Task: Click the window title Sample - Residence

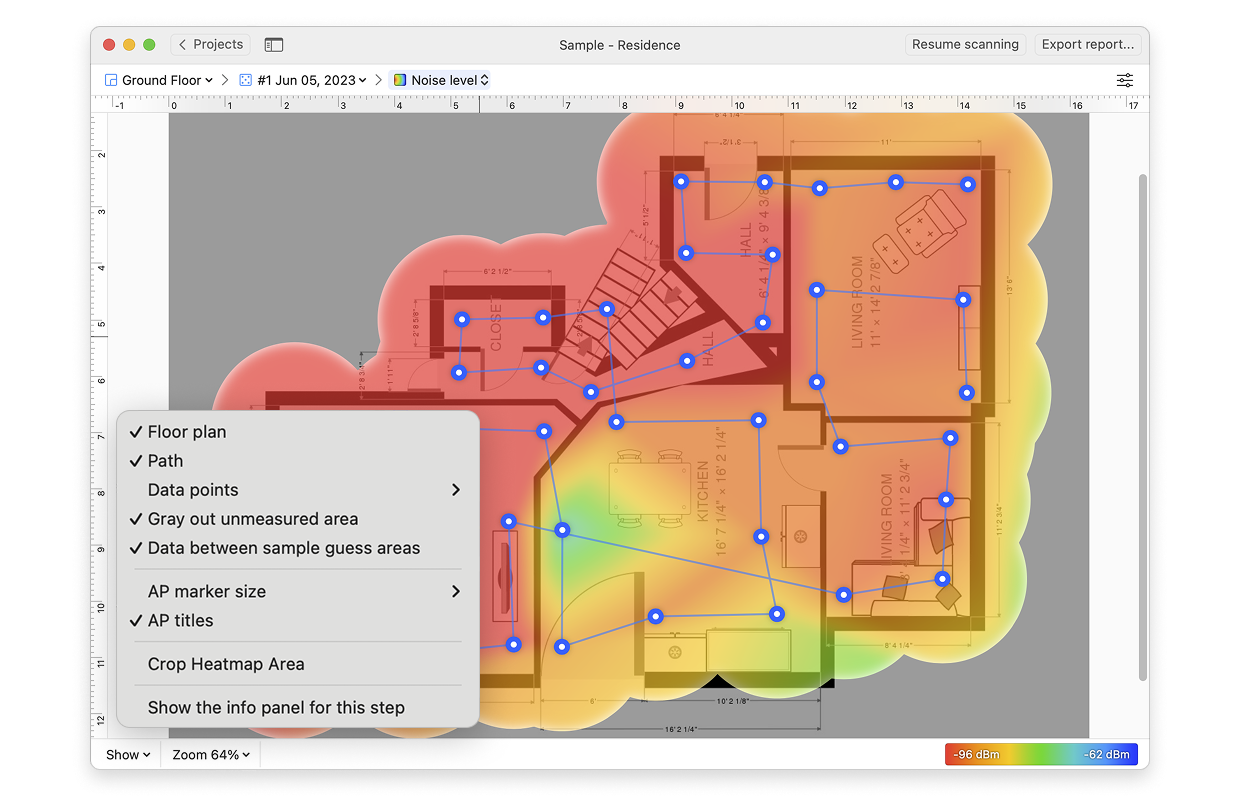Action: 620,45
